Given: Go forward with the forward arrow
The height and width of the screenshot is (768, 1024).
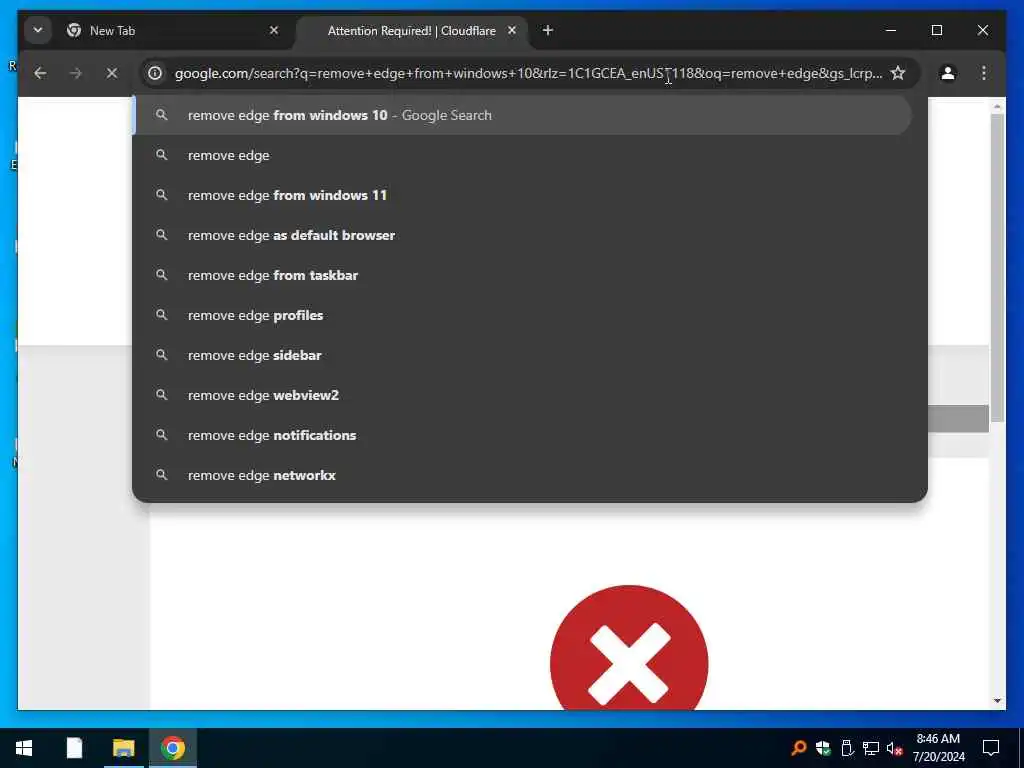Looking at the screenshot, I should (x=76, y=73).
